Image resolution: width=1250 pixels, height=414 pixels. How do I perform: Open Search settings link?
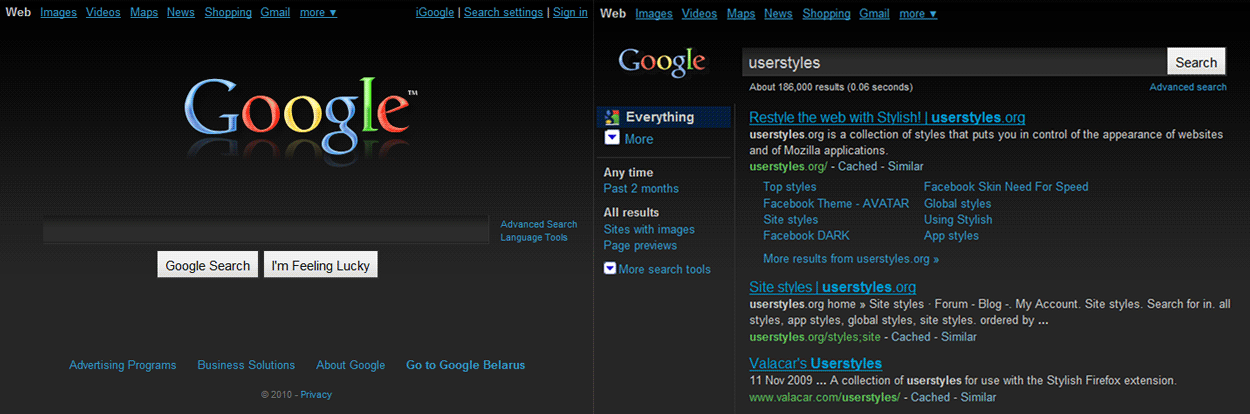pyautogui.click(x=504, y=13)
